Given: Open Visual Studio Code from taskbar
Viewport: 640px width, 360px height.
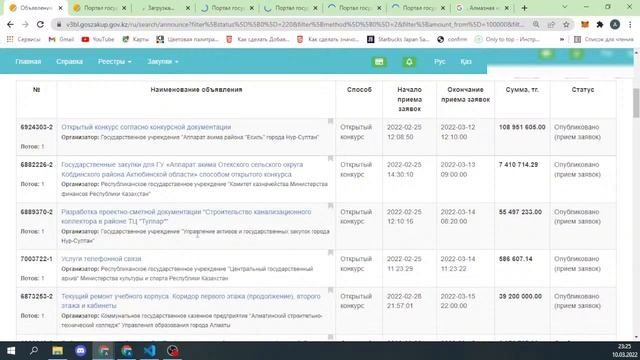Looking at the screenshot, I should pyautogui.click(x=150, y=351).
